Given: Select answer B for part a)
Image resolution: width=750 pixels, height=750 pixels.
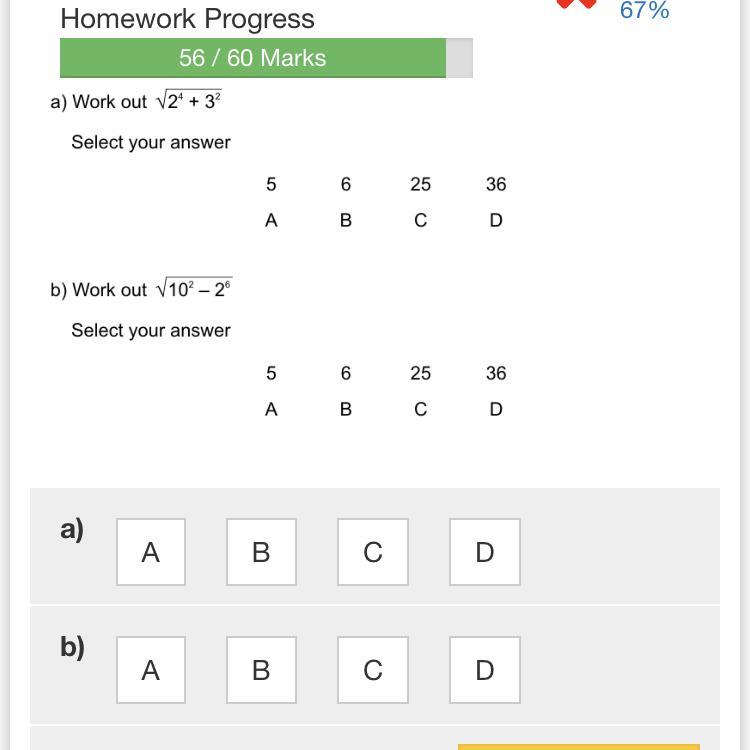Looking at the screenshot, I should click(261, 551).
